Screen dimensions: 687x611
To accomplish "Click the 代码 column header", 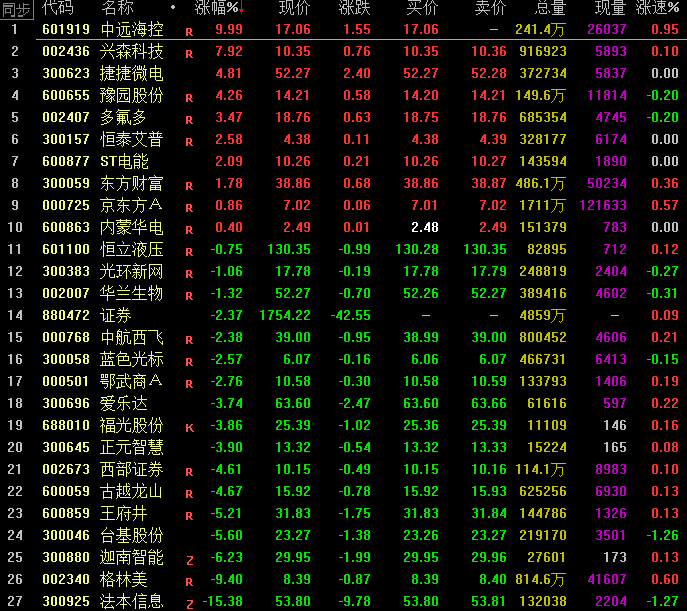I will click(58, 7).
